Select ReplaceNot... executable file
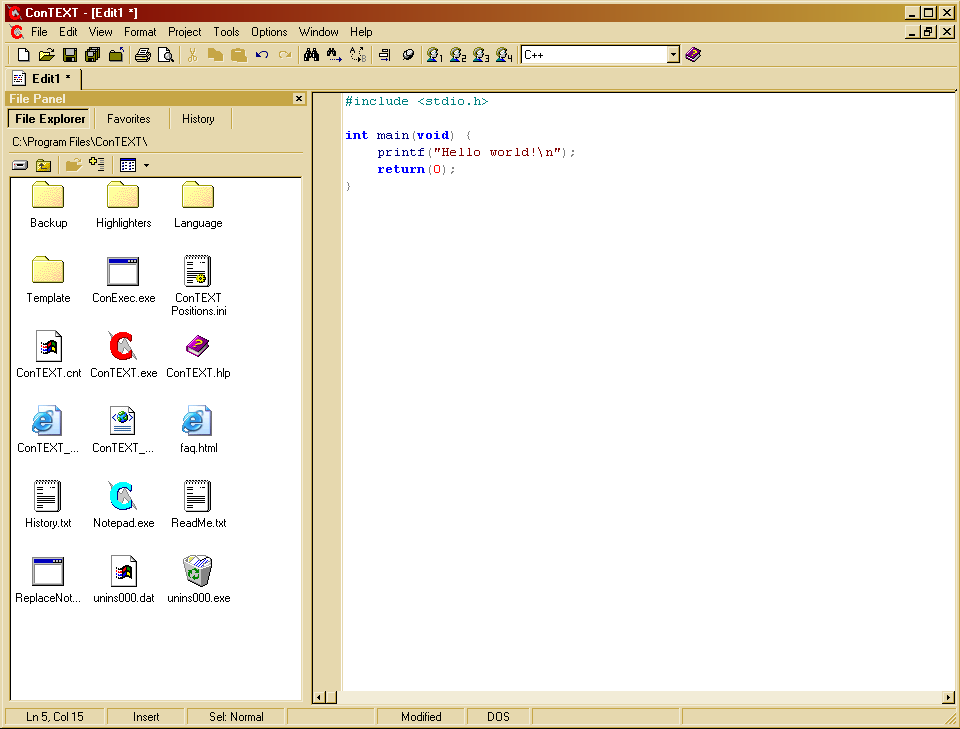 48,580
